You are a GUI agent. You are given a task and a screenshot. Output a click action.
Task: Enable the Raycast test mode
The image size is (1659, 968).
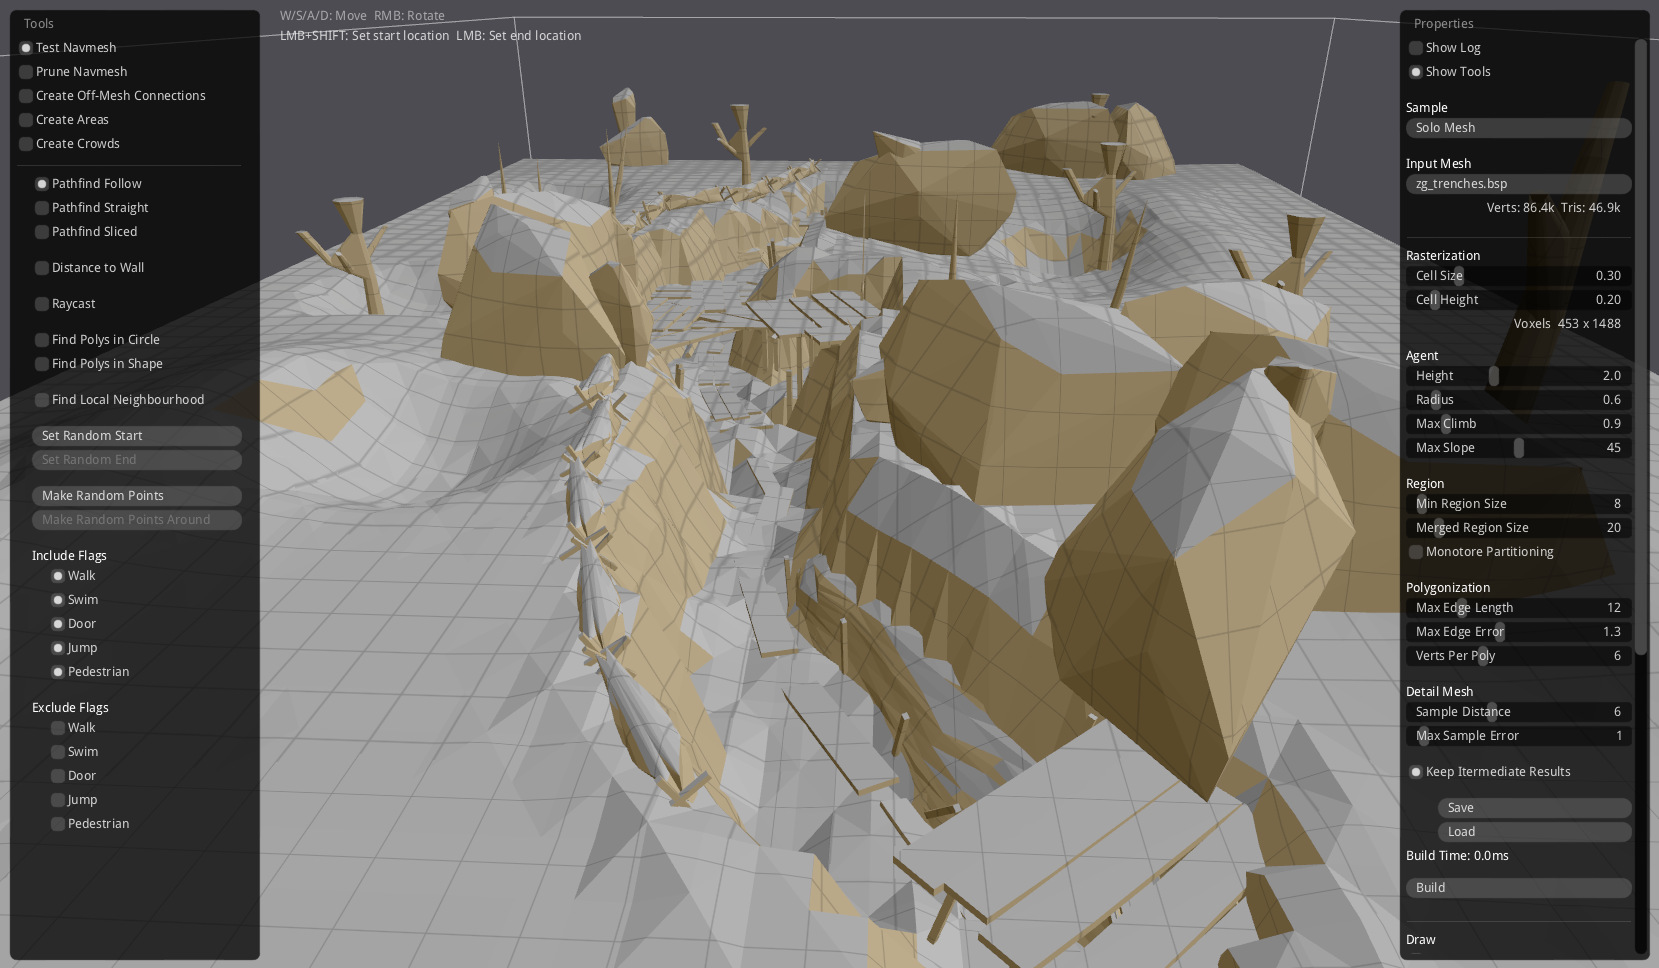pyautogui.click(x=42, y=304)
